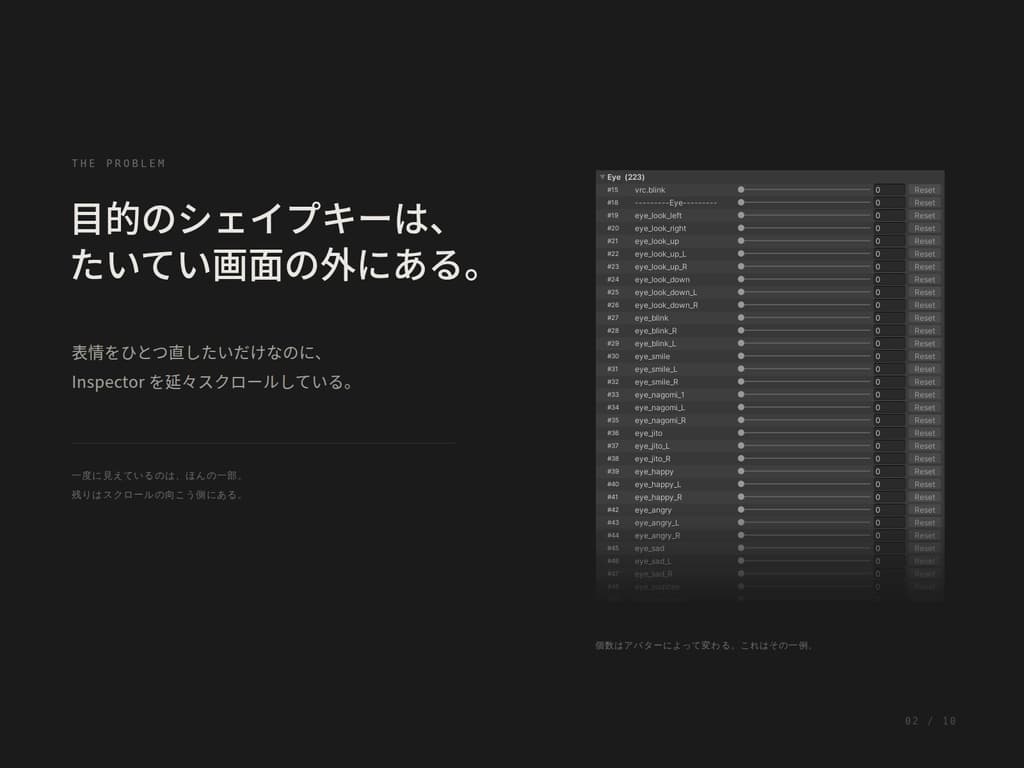Select the eye_smile label
Screen dimensions: 1024x768
click(x=652, y=357)
